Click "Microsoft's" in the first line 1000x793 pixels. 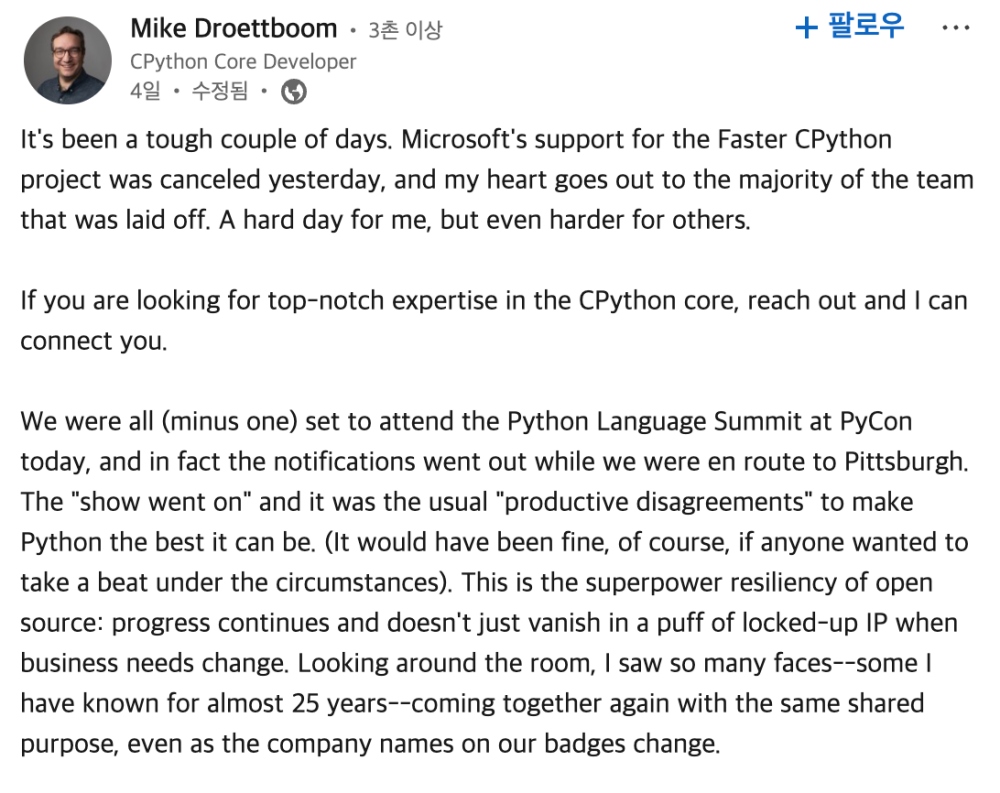(464, 139)
